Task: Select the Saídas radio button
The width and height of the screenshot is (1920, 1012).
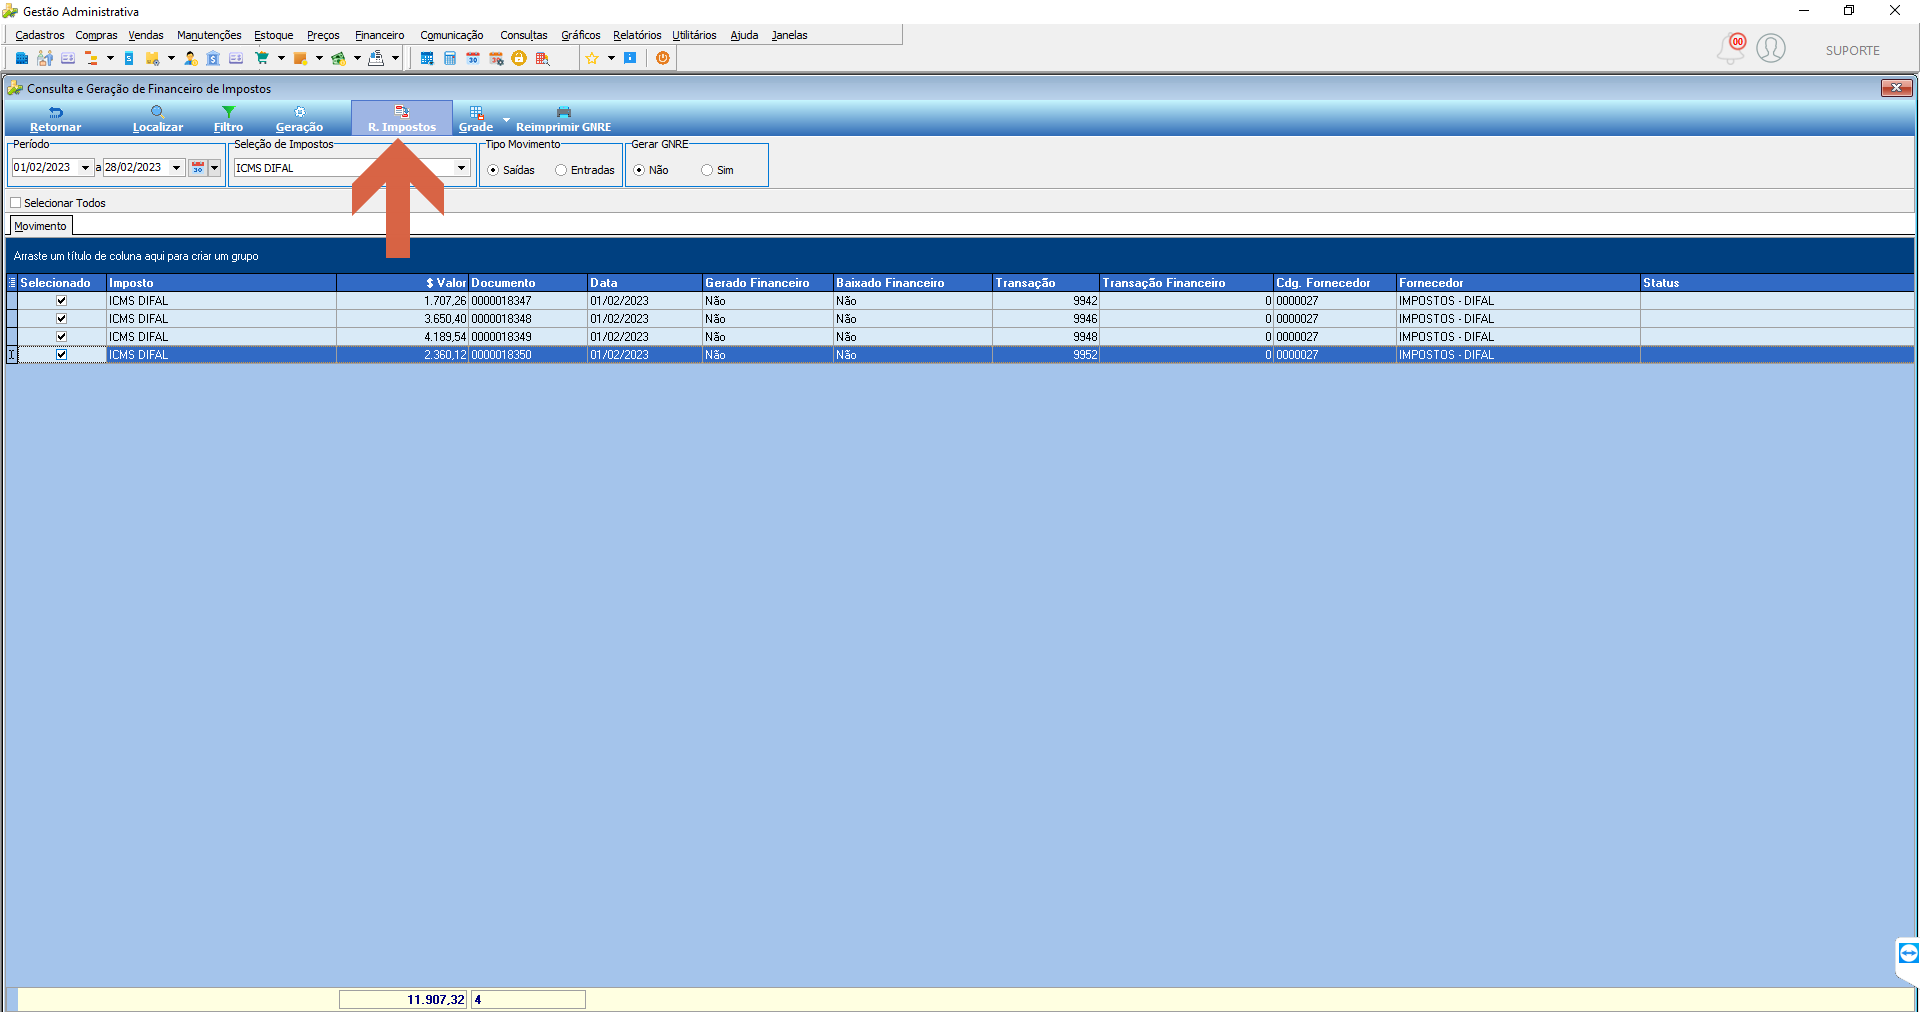Action: point(493,170)
